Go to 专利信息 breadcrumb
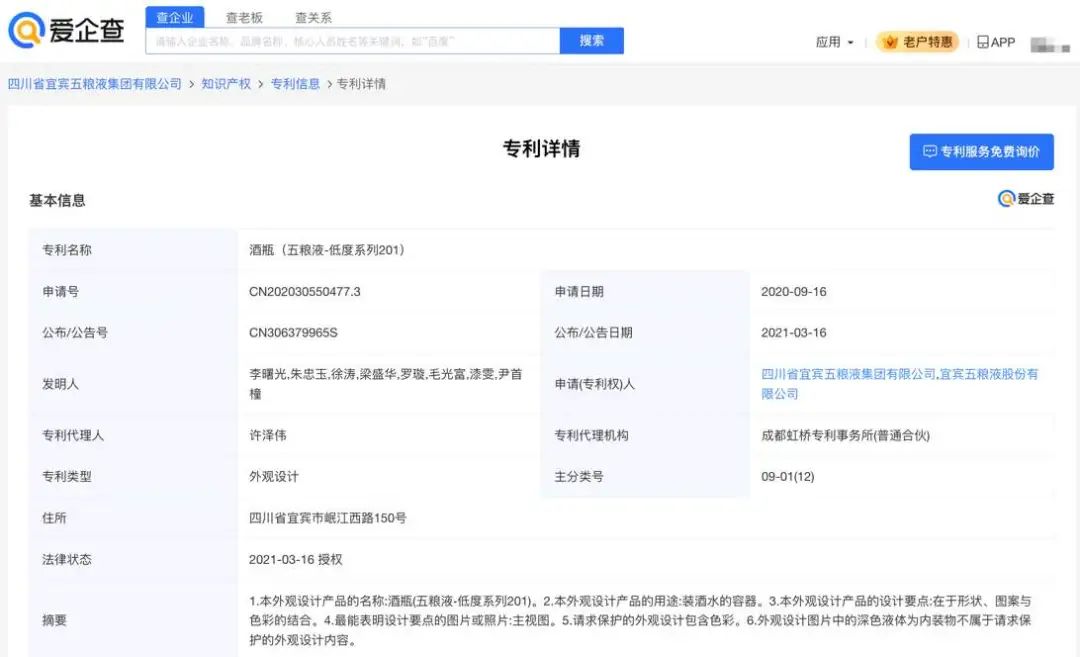The width and height of the screenshot is (1080, 657). (295, 84)
